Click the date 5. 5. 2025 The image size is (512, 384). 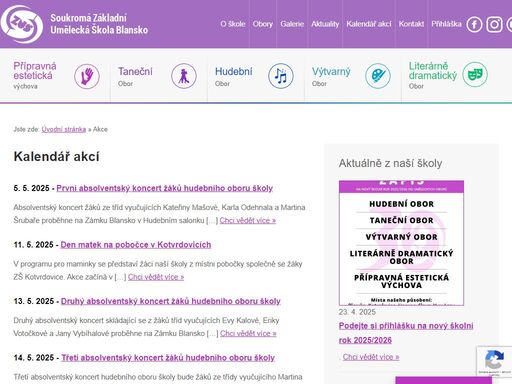(x=31, y=188)
